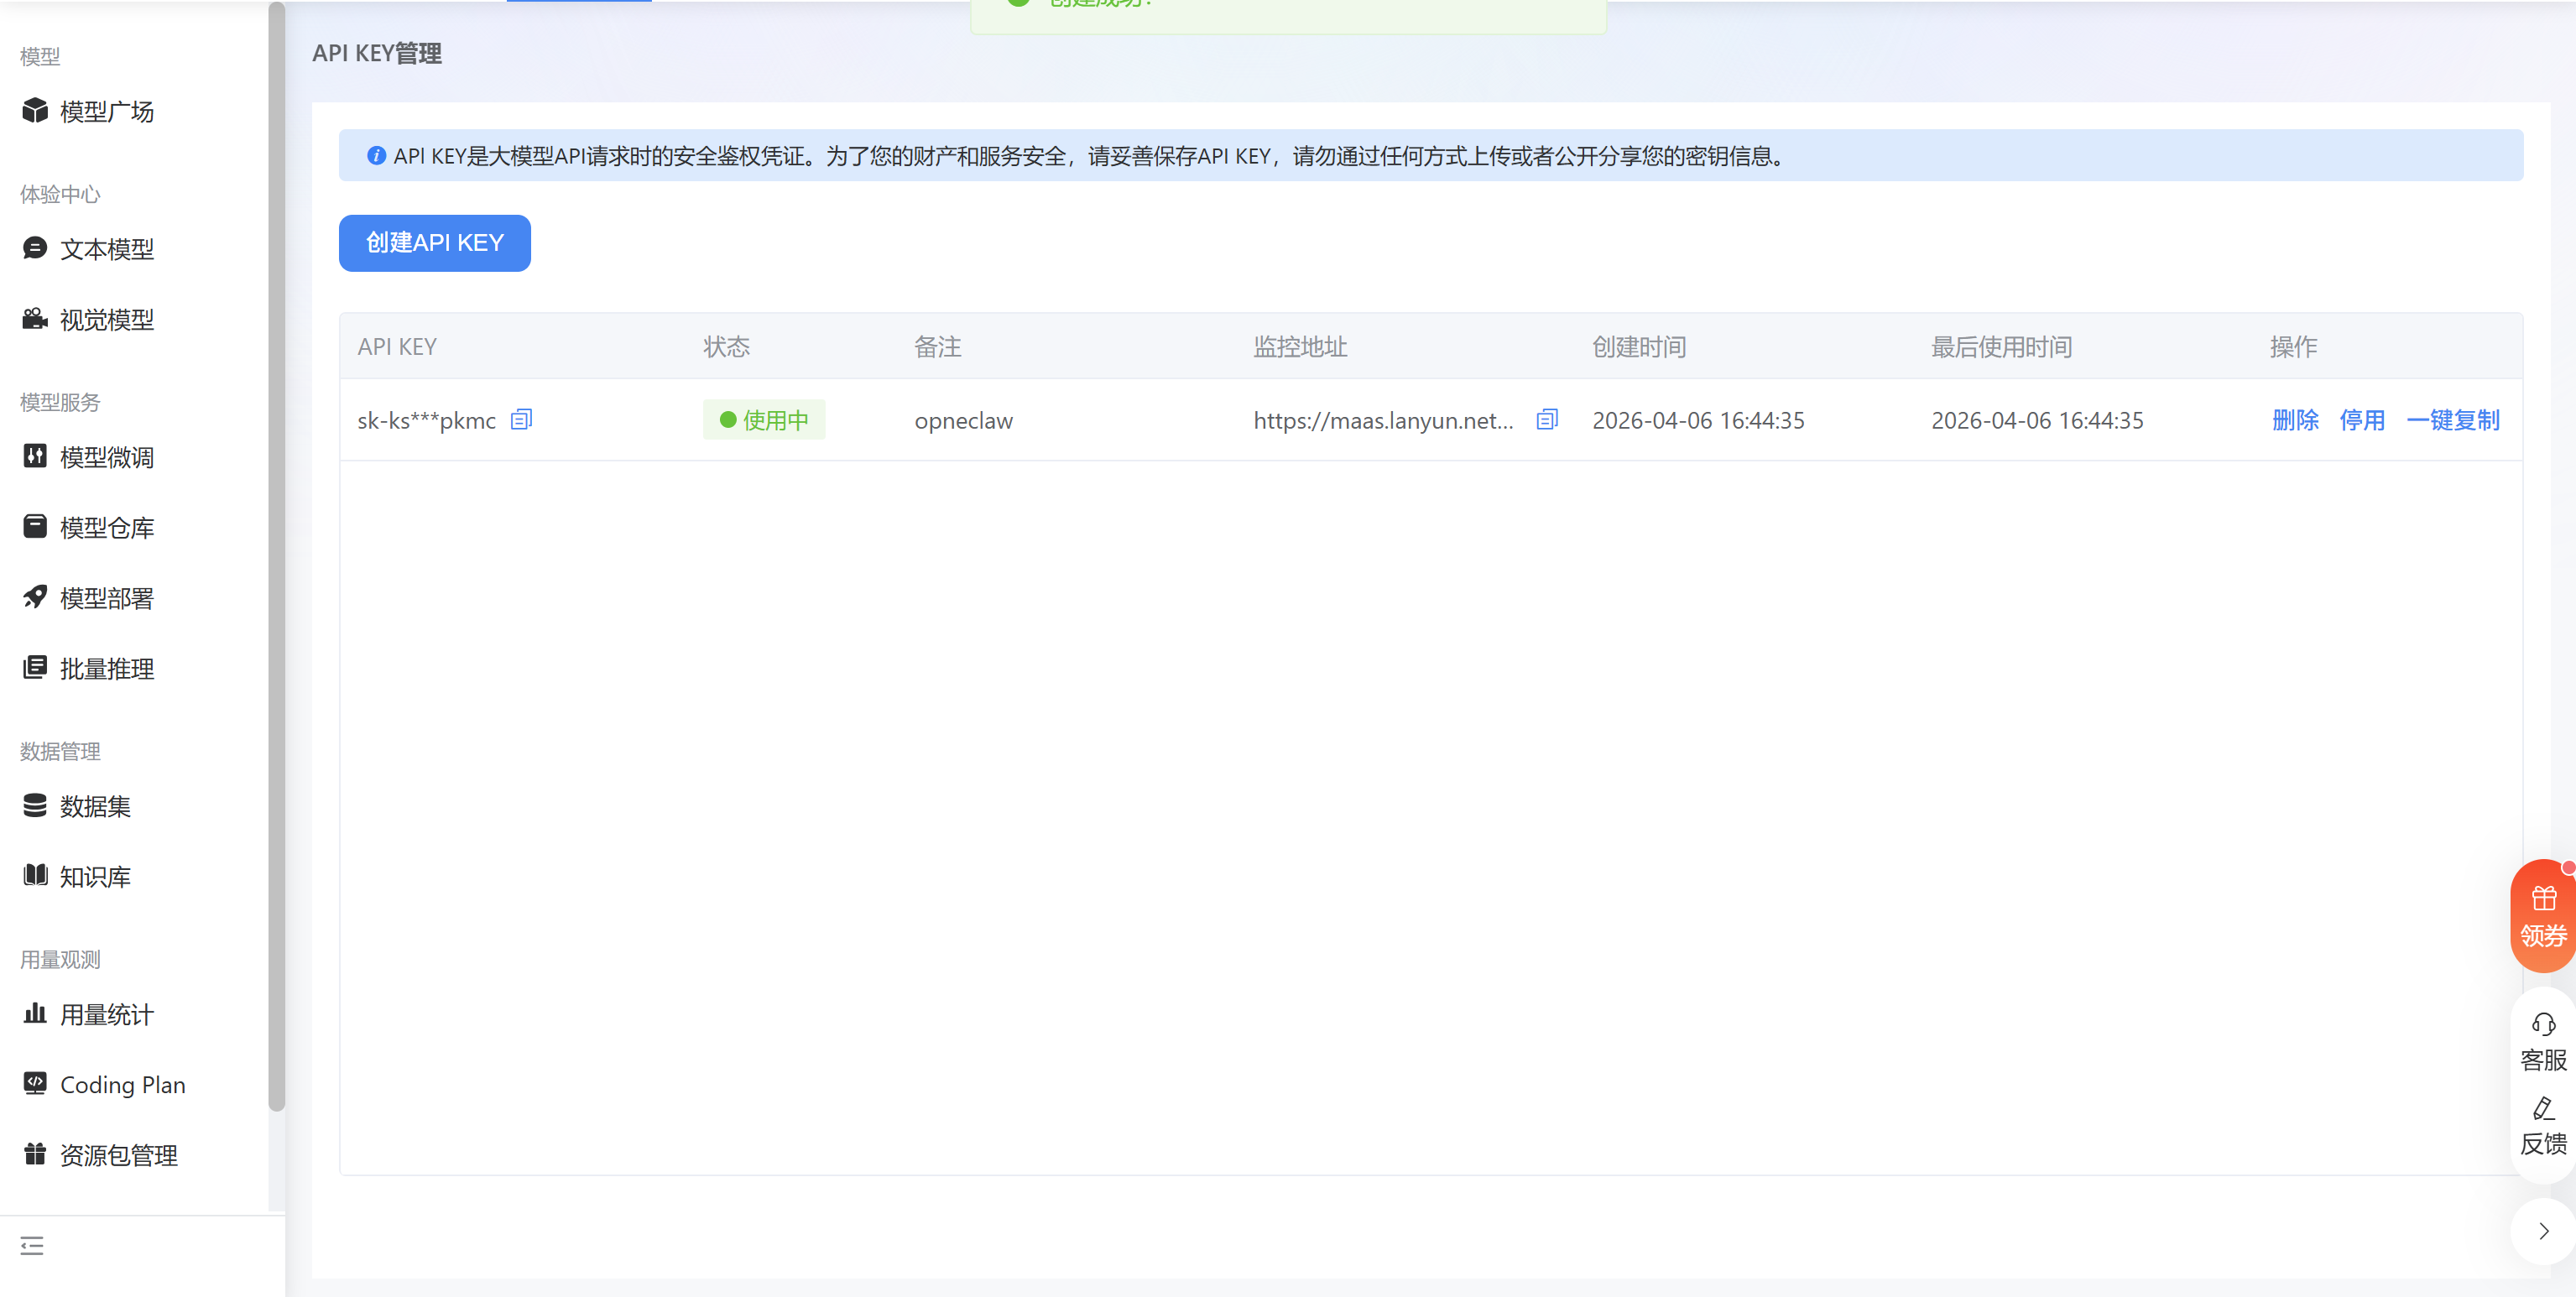
Task: Open the 领券 gift coupon widget
Action: coord(2543,916)
